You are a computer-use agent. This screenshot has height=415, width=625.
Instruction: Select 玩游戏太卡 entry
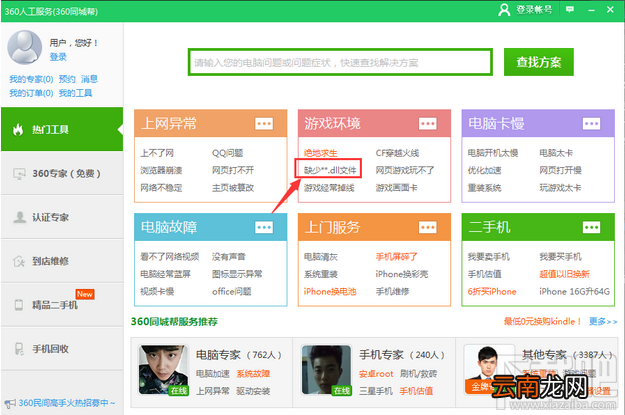click(x=560, y=188)
